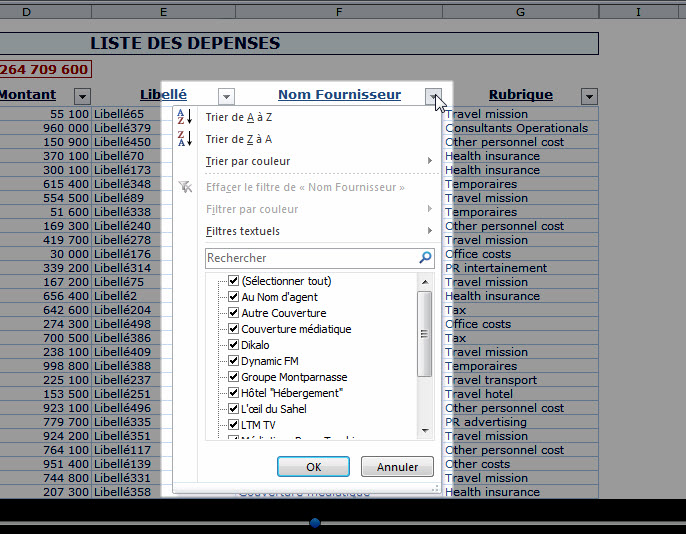The image size is (686, 534).
Task: Click the list scrollbar up arrow
Action: (x=425, y=282)
